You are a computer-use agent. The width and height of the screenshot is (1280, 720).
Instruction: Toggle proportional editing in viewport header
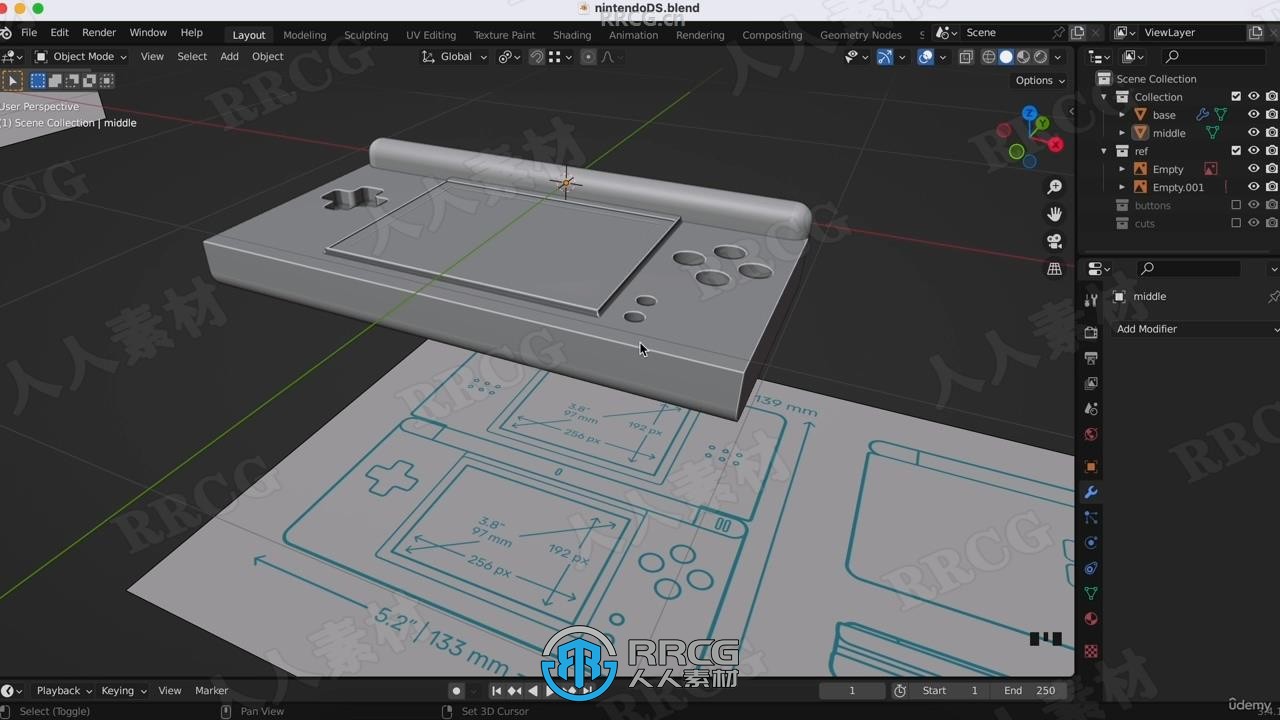click(x=588, y=57)
